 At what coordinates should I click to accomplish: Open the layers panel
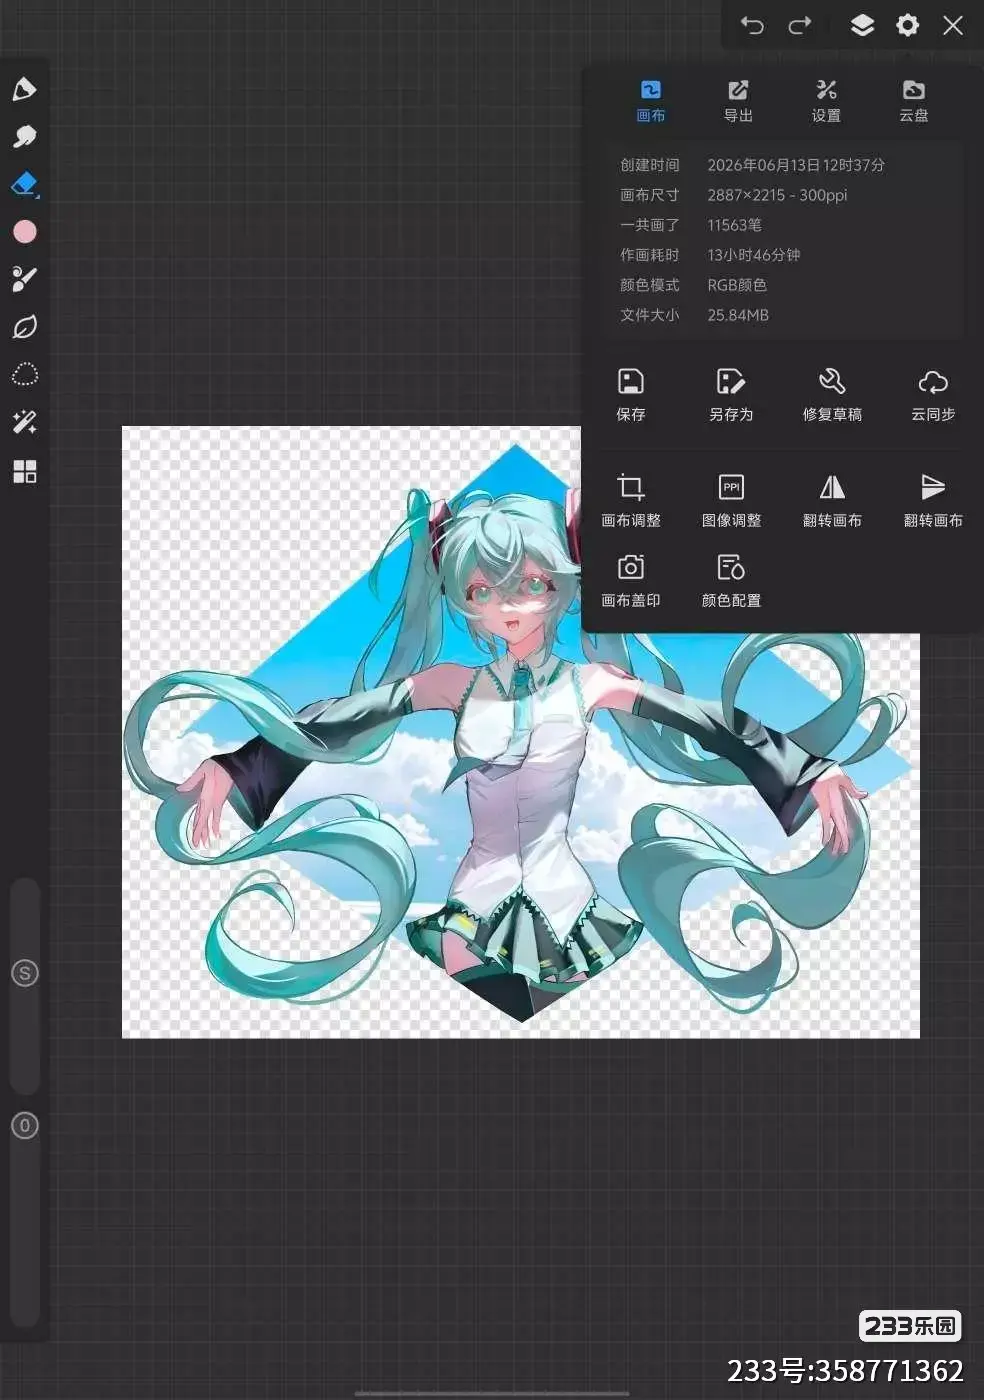[862, 25]
